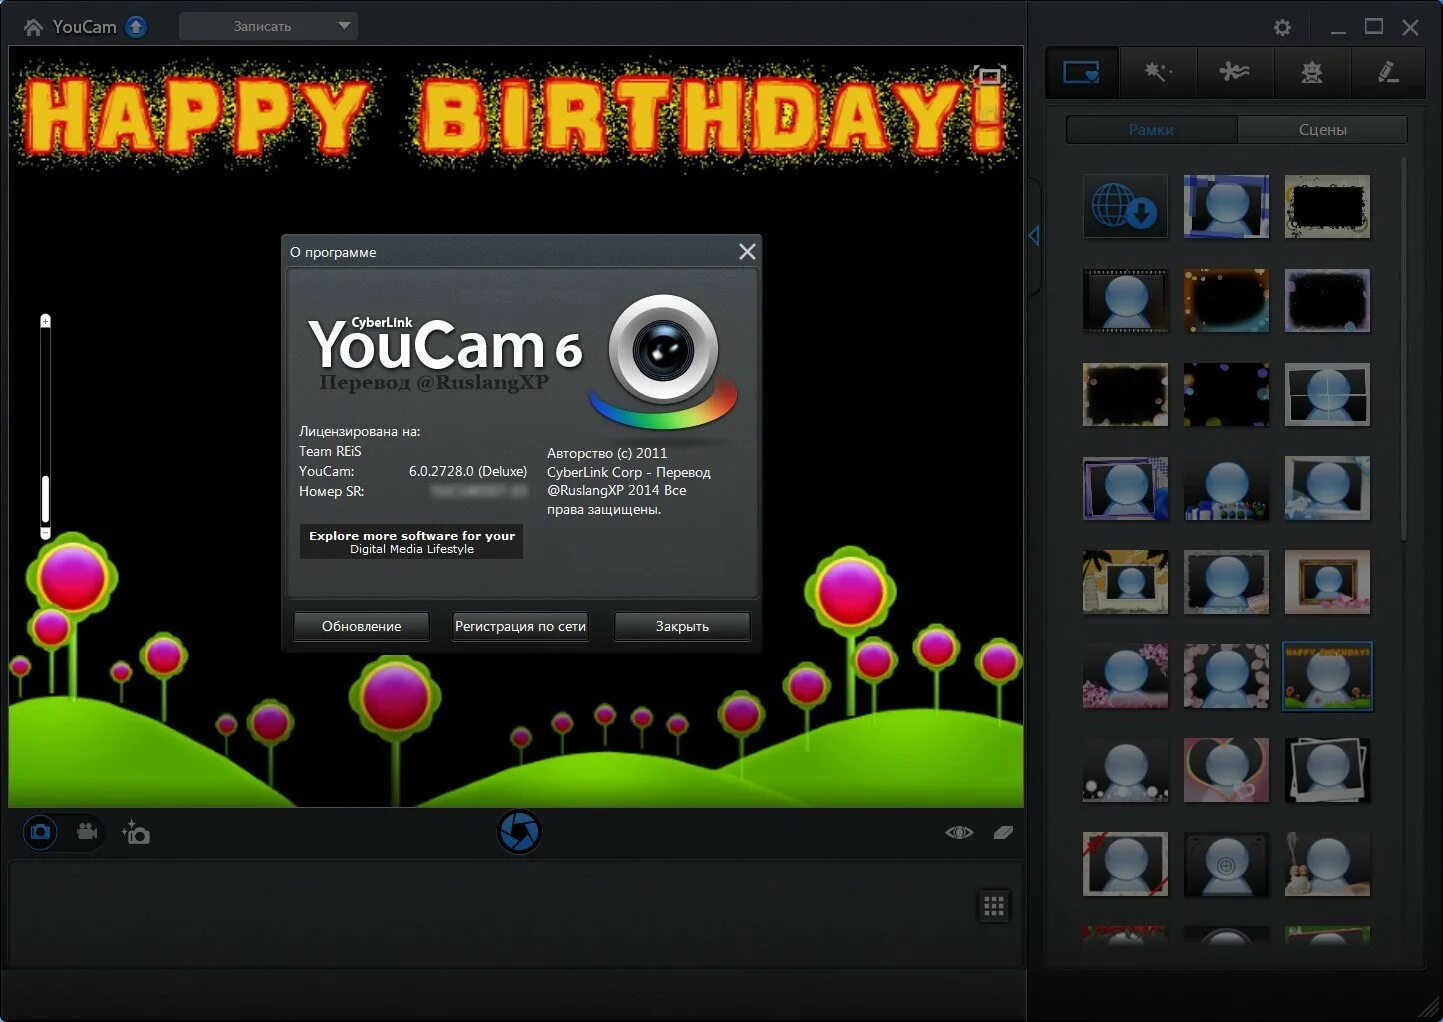This screenshot has height=1022, width=1443.
Task: Select the avatar gadgets category icon
Action: (x=1312, y=72)
